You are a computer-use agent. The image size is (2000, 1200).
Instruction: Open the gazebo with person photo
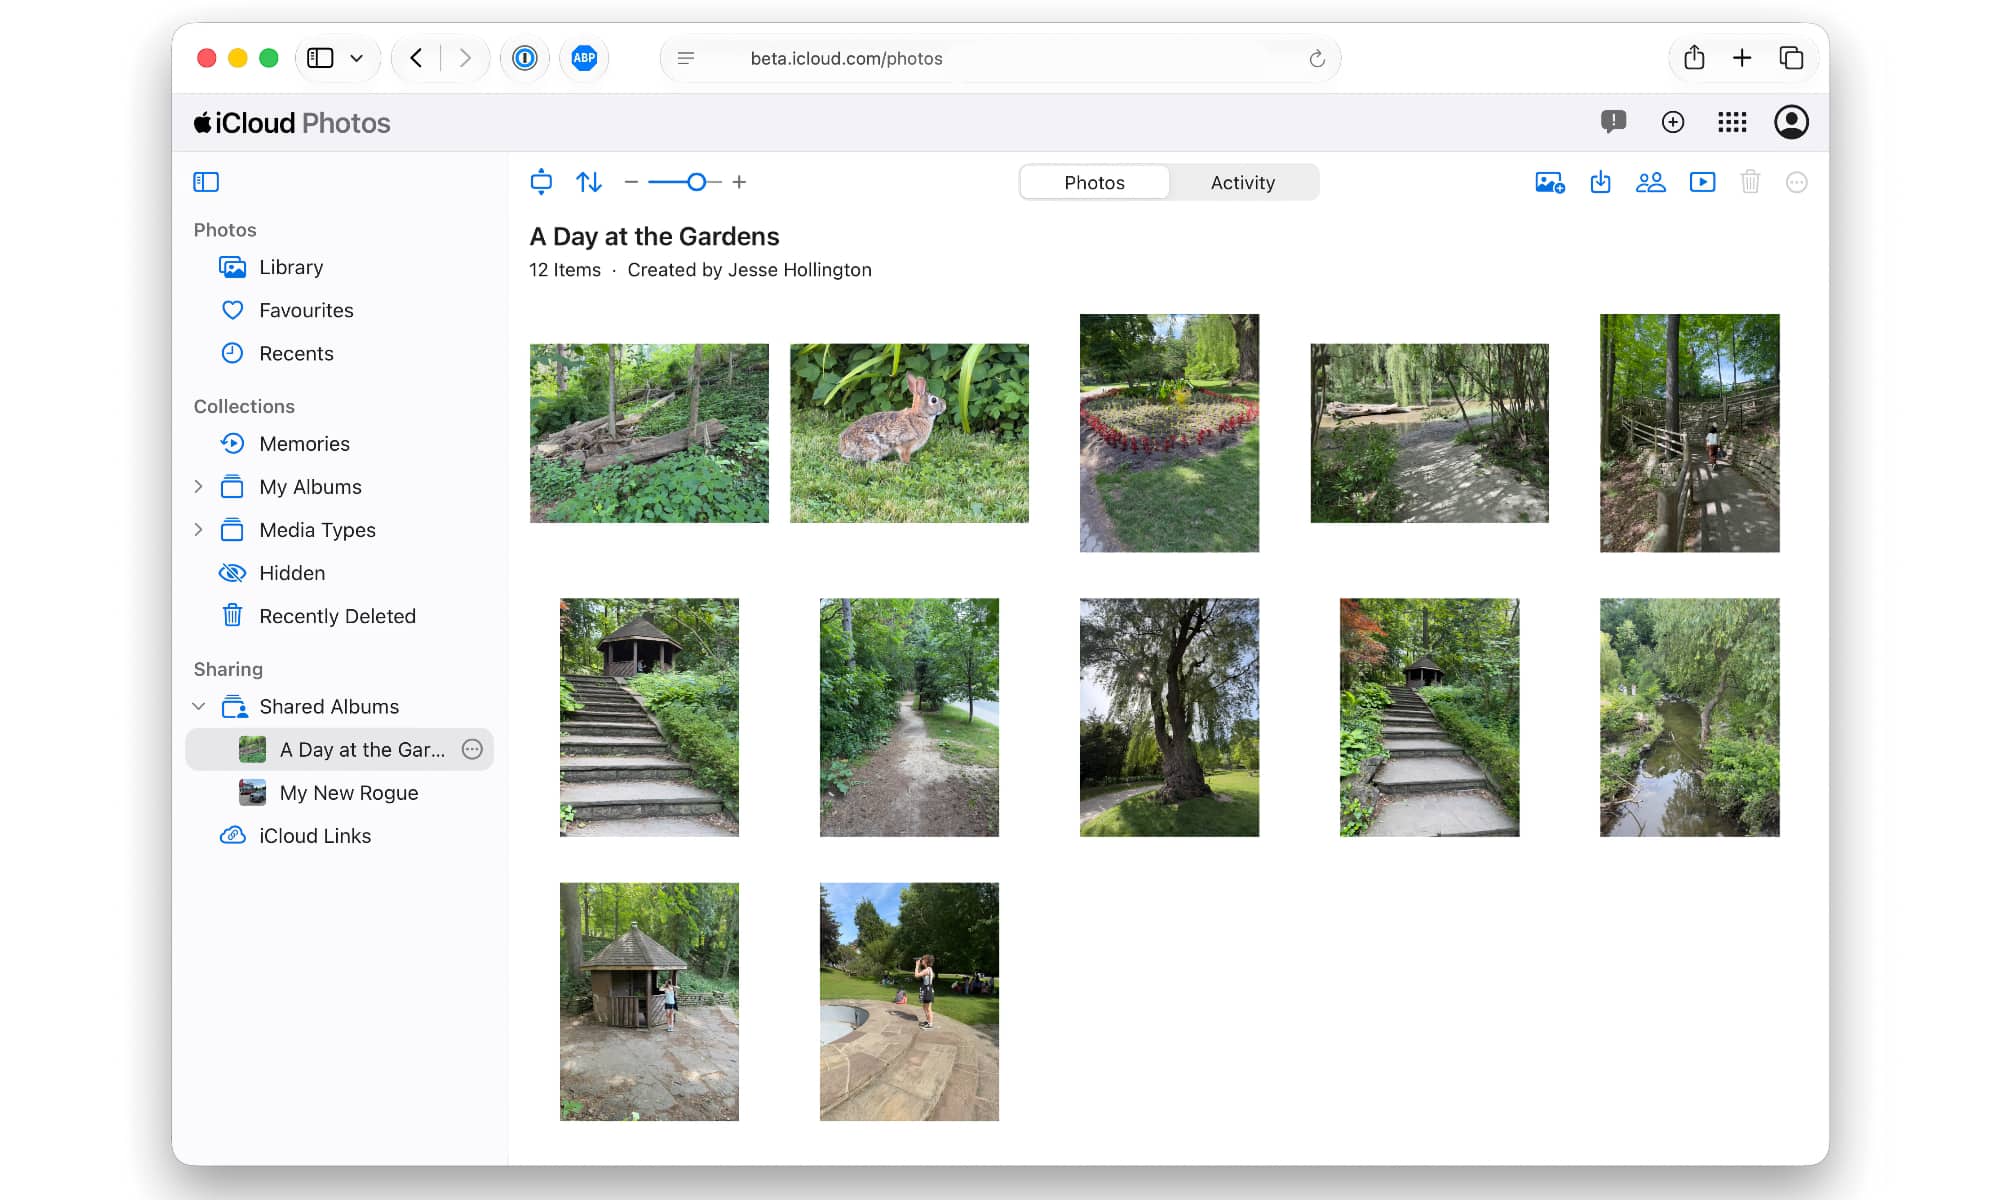click(x=649, y=1001)
